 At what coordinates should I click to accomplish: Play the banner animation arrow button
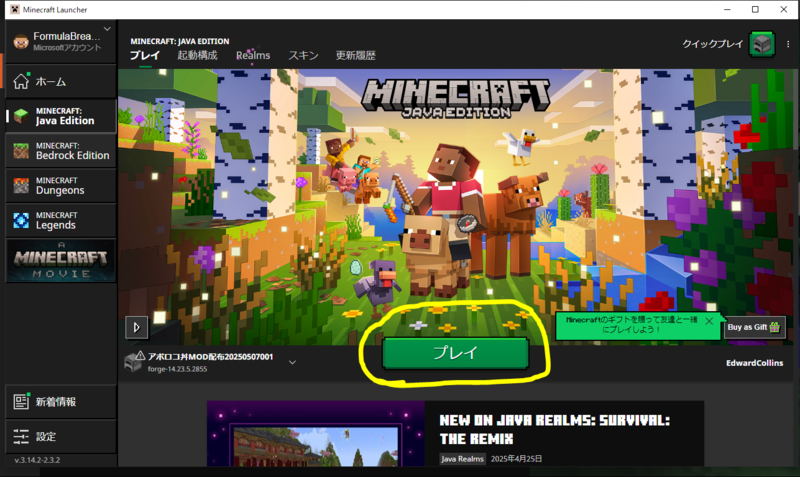click(x=137, y=328)
